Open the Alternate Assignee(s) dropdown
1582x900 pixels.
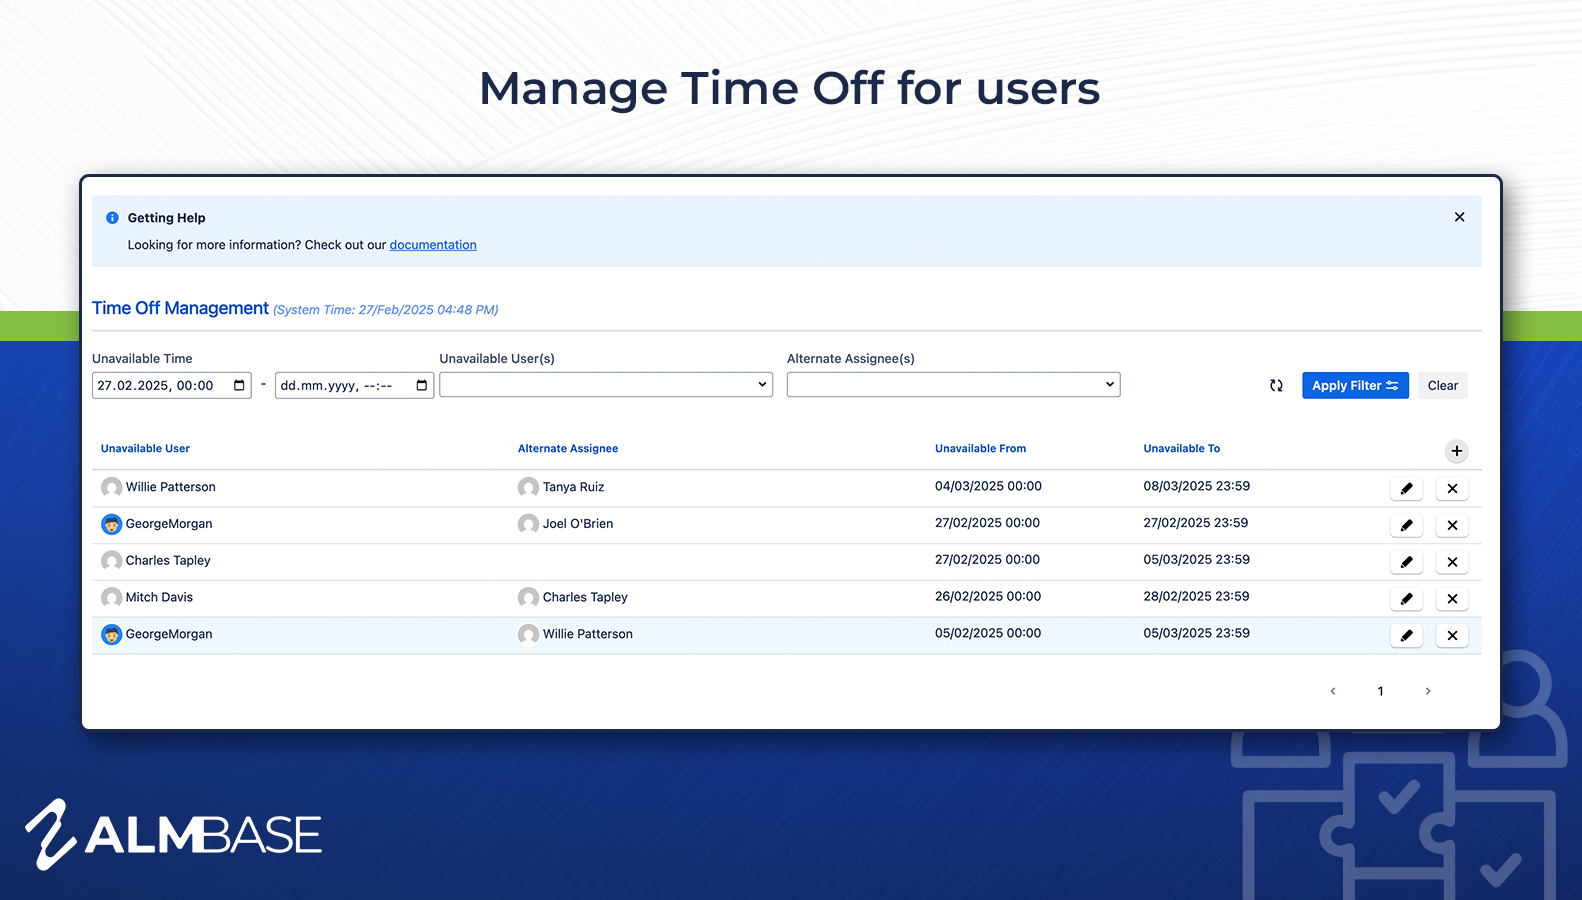click(x=953, y=385)
